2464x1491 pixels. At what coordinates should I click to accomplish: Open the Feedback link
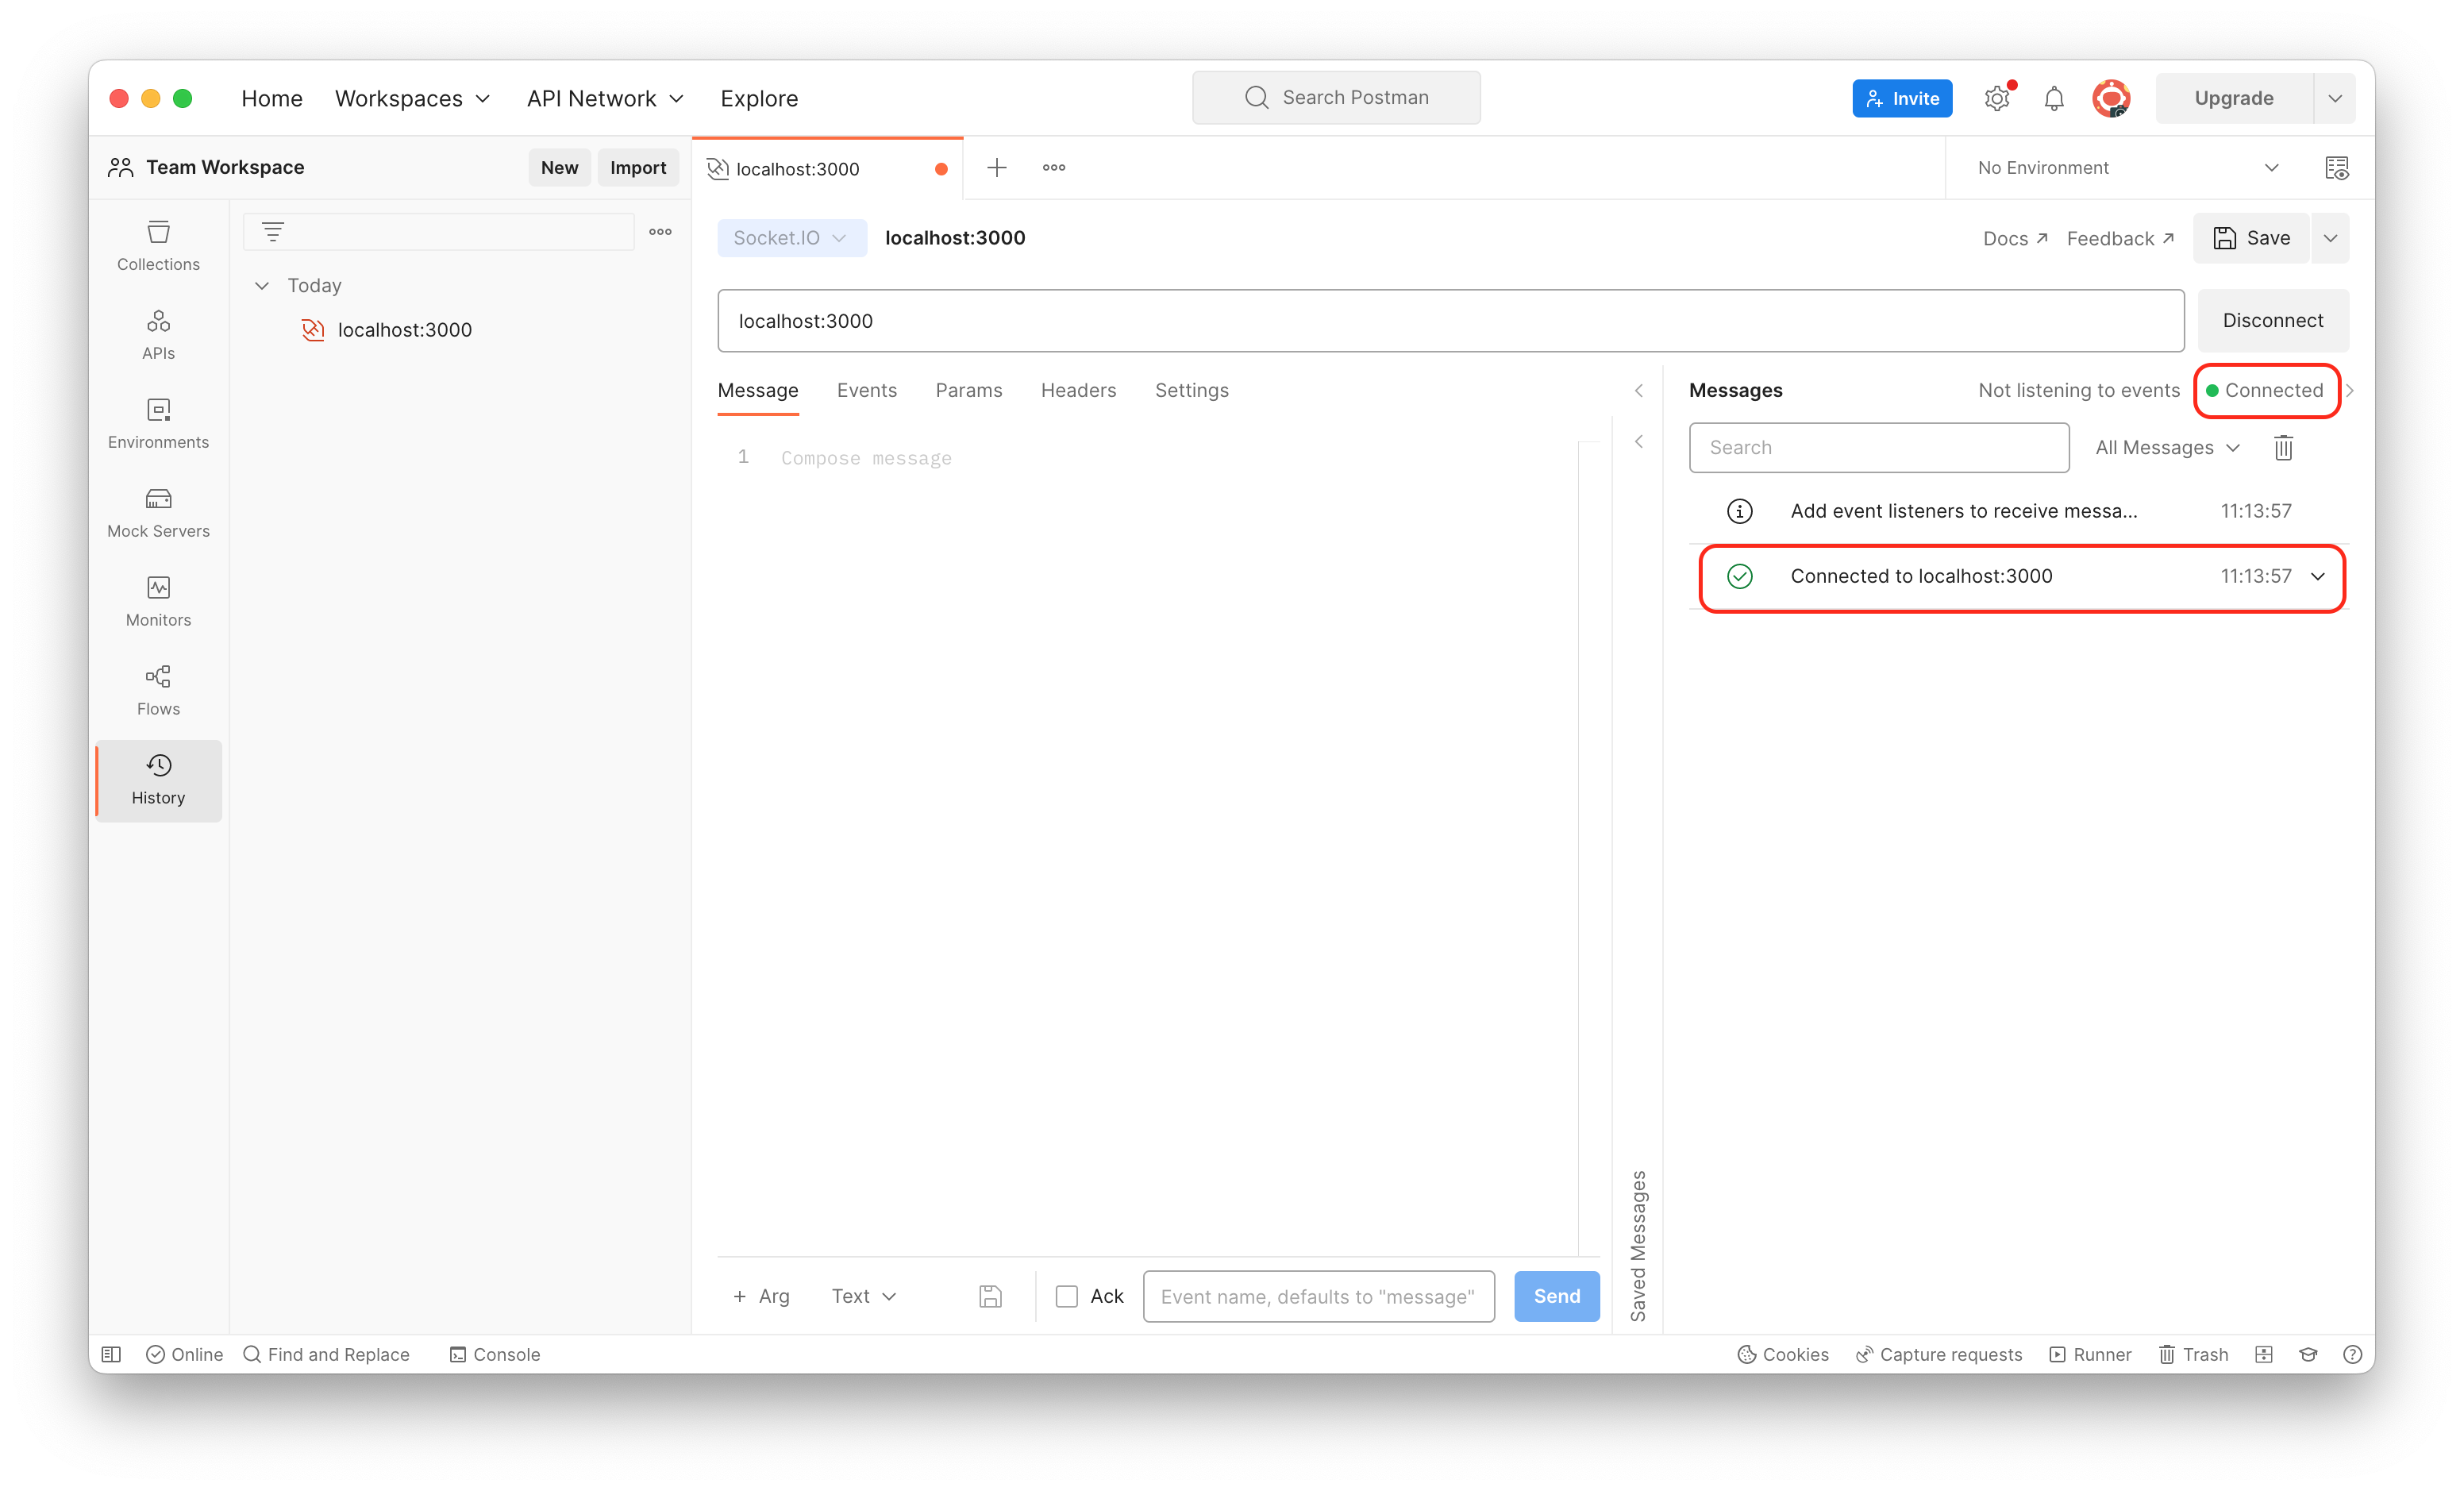tap(2120, 238)
